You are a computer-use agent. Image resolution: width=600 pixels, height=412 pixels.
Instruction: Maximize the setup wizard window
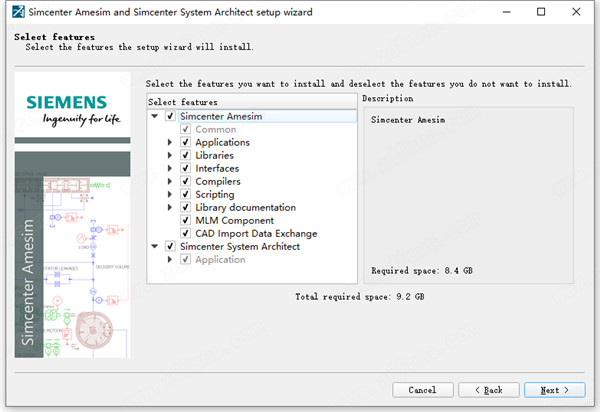pyautogui.click(x=541, y=12)
